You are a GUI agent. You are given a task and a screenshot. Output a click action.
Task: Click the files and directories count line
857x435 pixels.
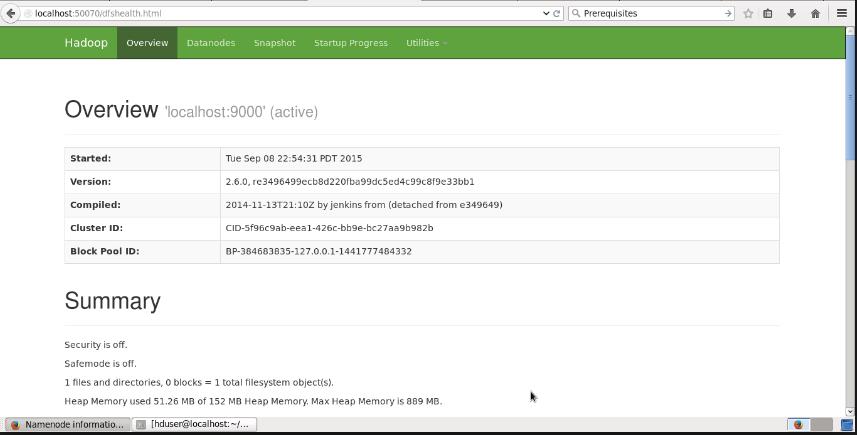pyautogui.click(x=199, y=383)
